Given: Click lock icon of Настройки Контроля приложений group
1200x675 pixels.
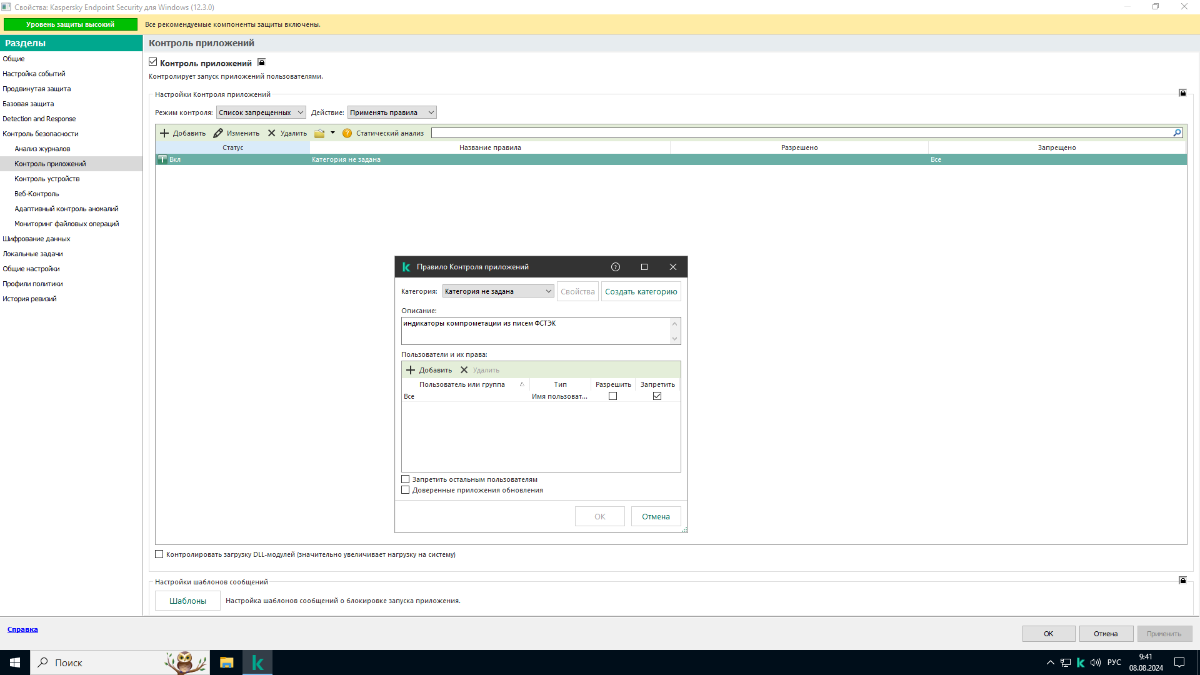Looking at the screenshot, I should tap(1182, 93).
